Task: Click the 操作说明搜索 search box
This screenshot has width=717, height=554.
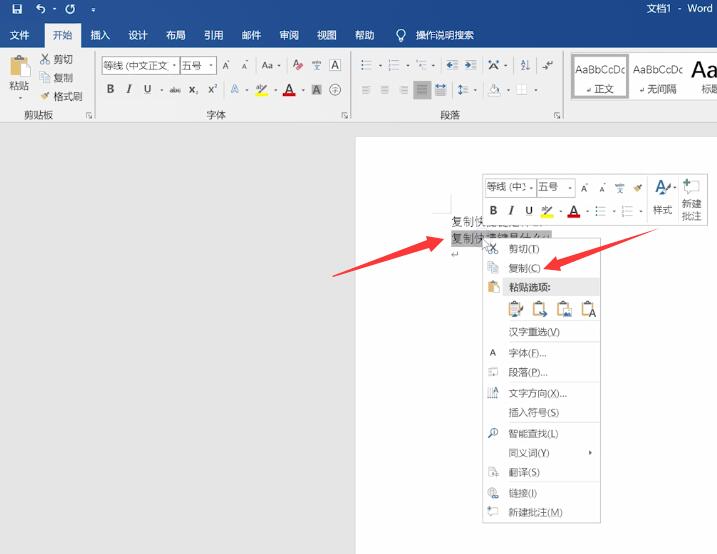Action: pyautogui.click(x=444, y=35)
